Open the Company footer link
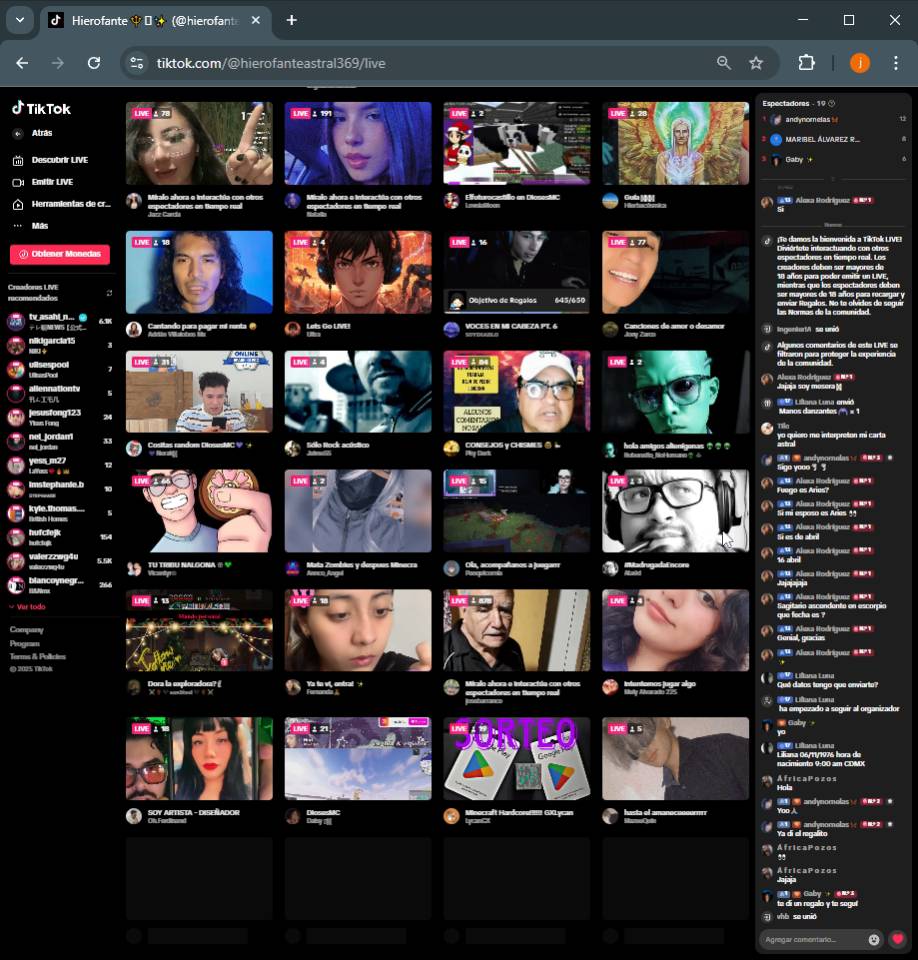Viewport: 918px width, 960px height. 26,630
